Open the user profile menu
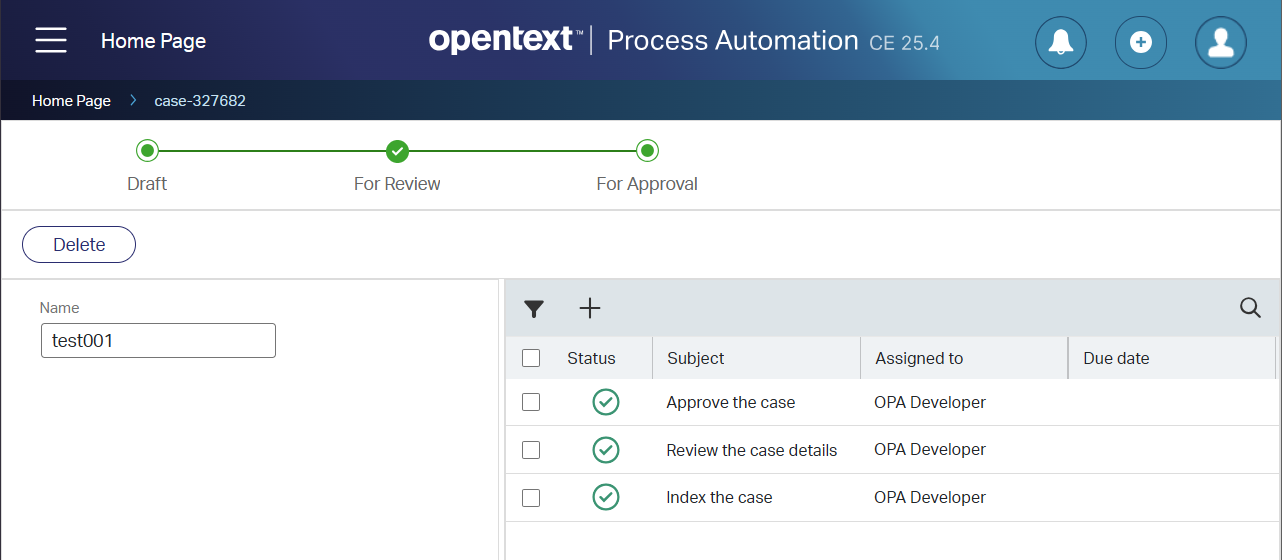The height and width of the screenshot is (560, 1282). (1221, 42)
